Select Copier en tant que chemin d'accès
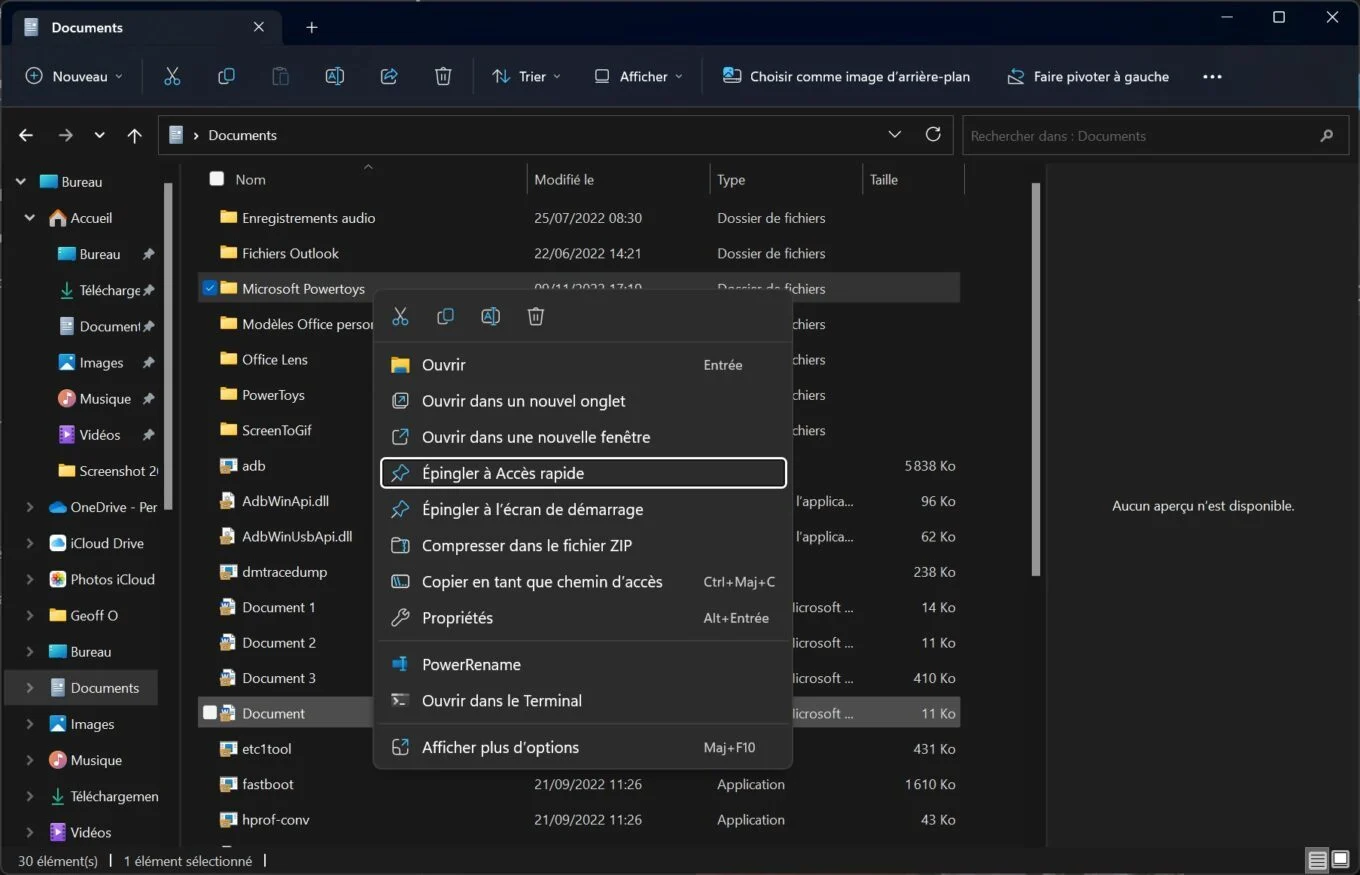1360x875 pixels. pos(583,582)
